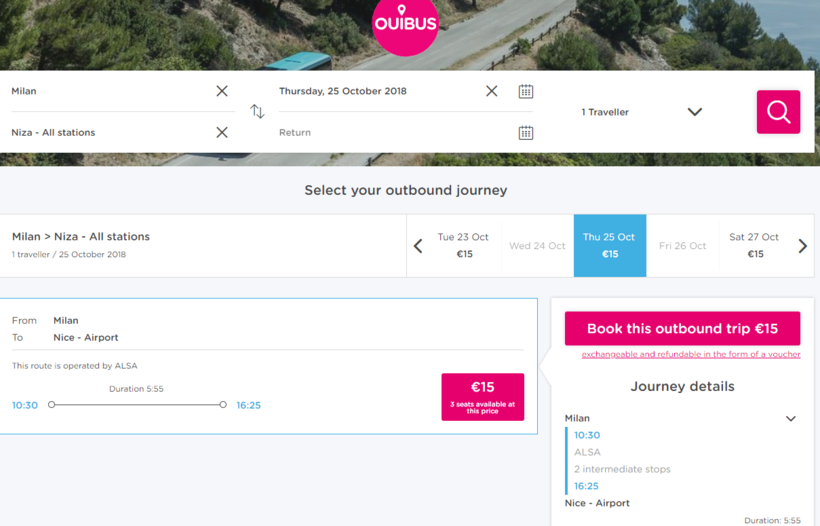Screen dimensions: 820x526
Task: Clear the Milan departure field
Action: coord(222,91)
